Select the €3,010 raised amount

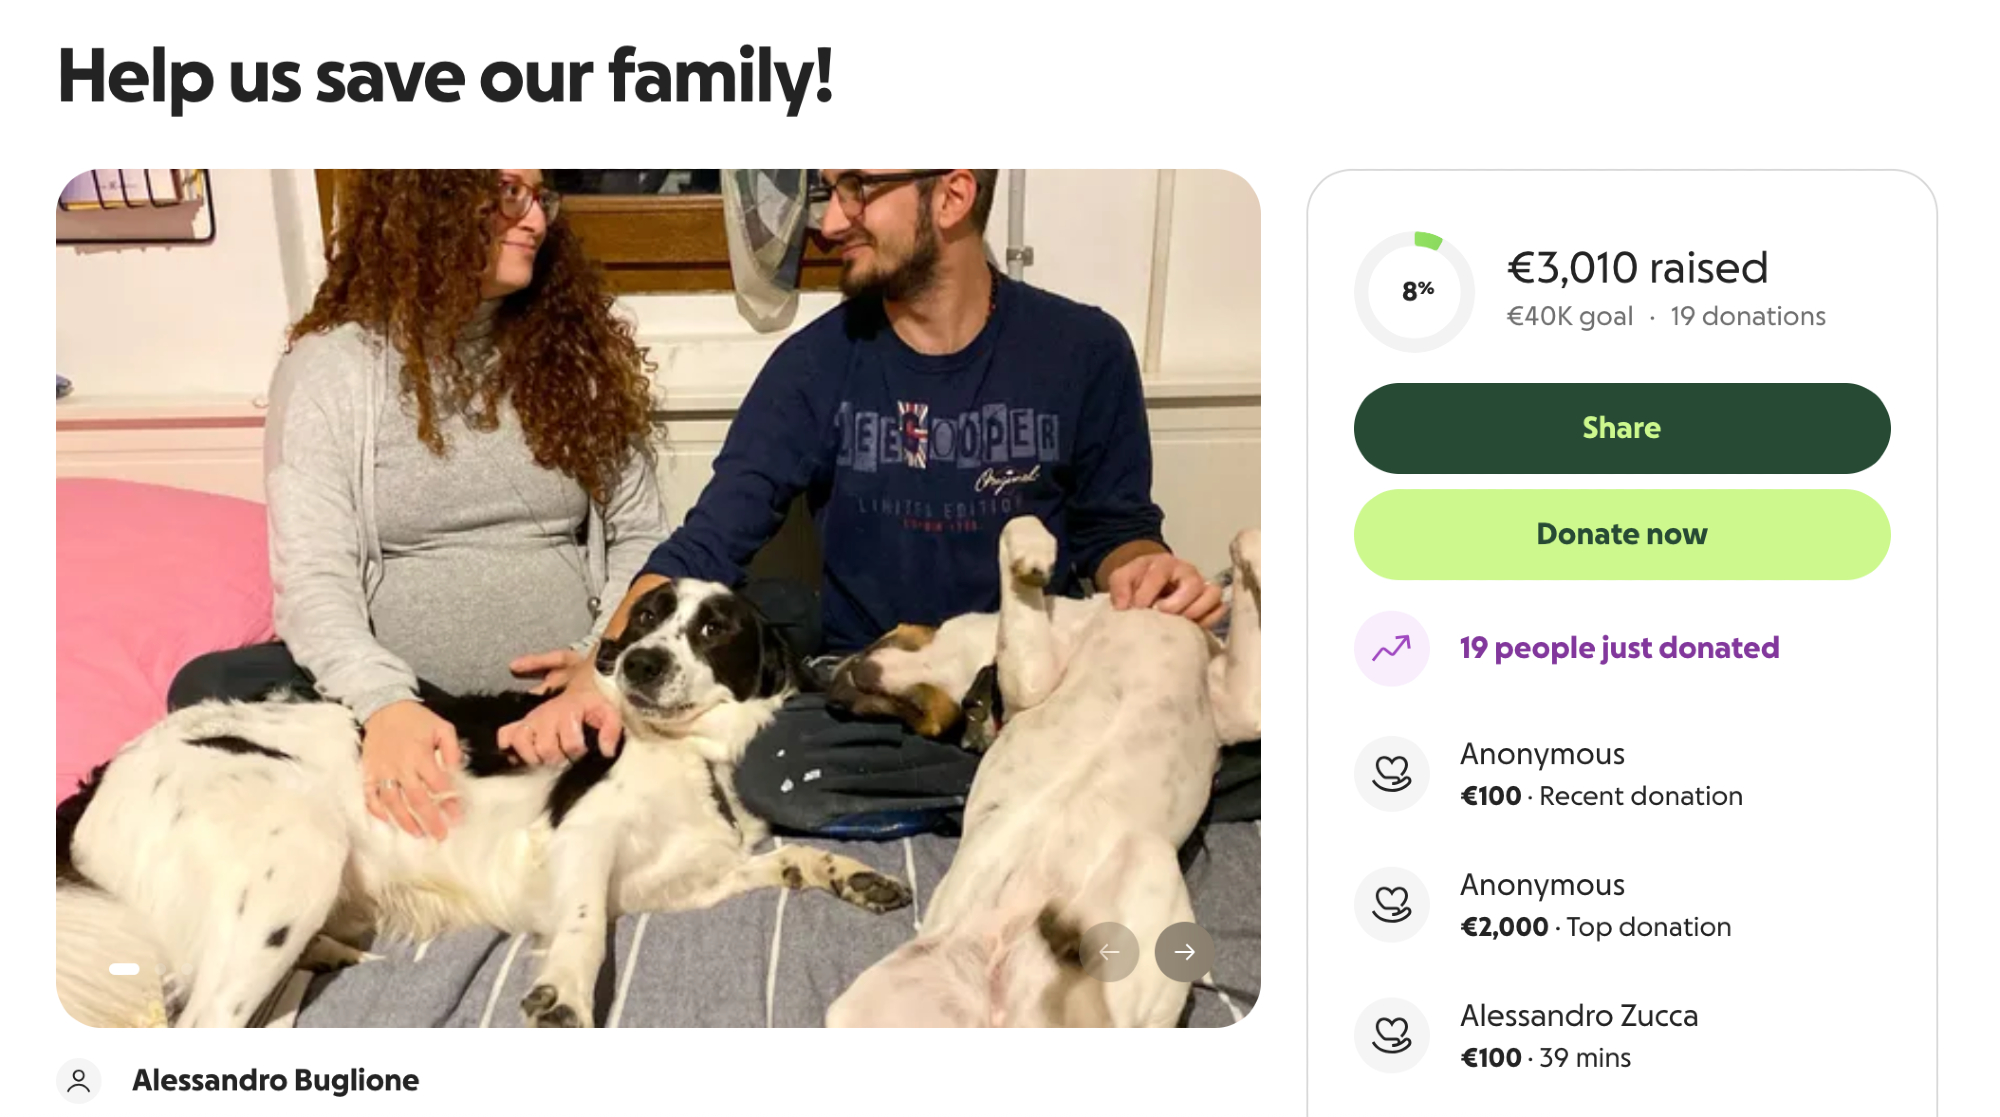[1637, 268]
